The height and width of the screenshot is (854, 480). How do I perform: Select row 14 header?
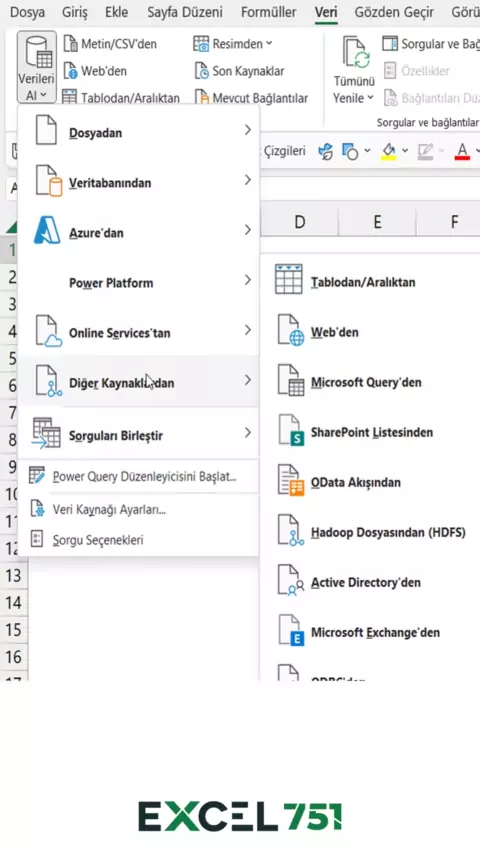coord(13,603)
